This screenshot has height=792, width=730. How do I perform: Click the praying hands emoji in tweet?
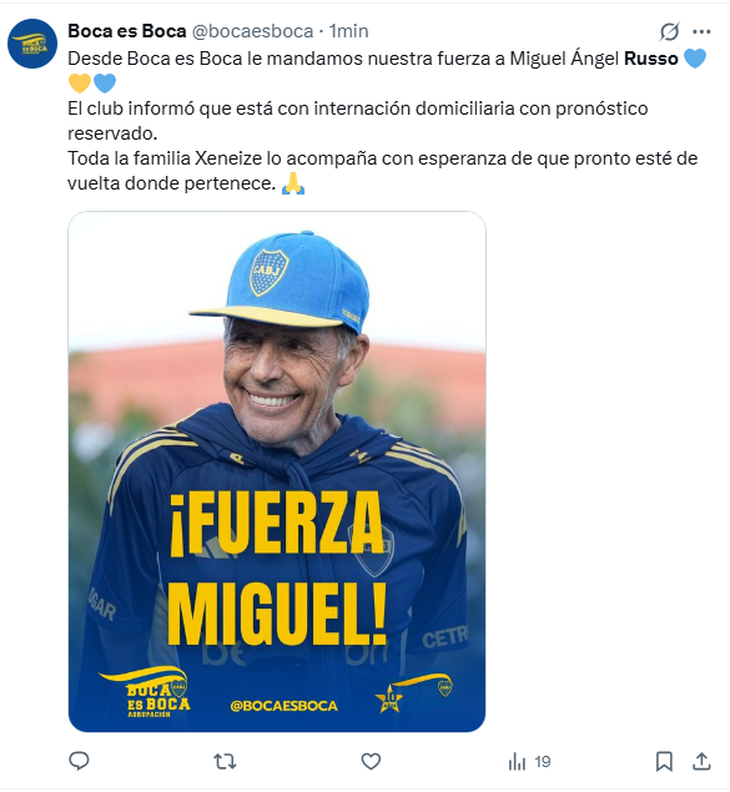pos(293,183)
